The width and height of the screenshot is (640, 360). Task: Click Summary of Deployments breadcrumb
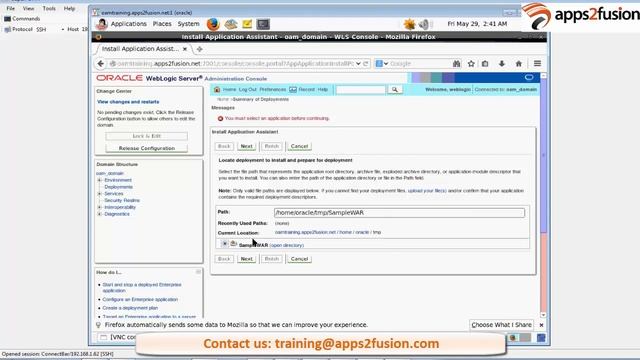point(260,99)
